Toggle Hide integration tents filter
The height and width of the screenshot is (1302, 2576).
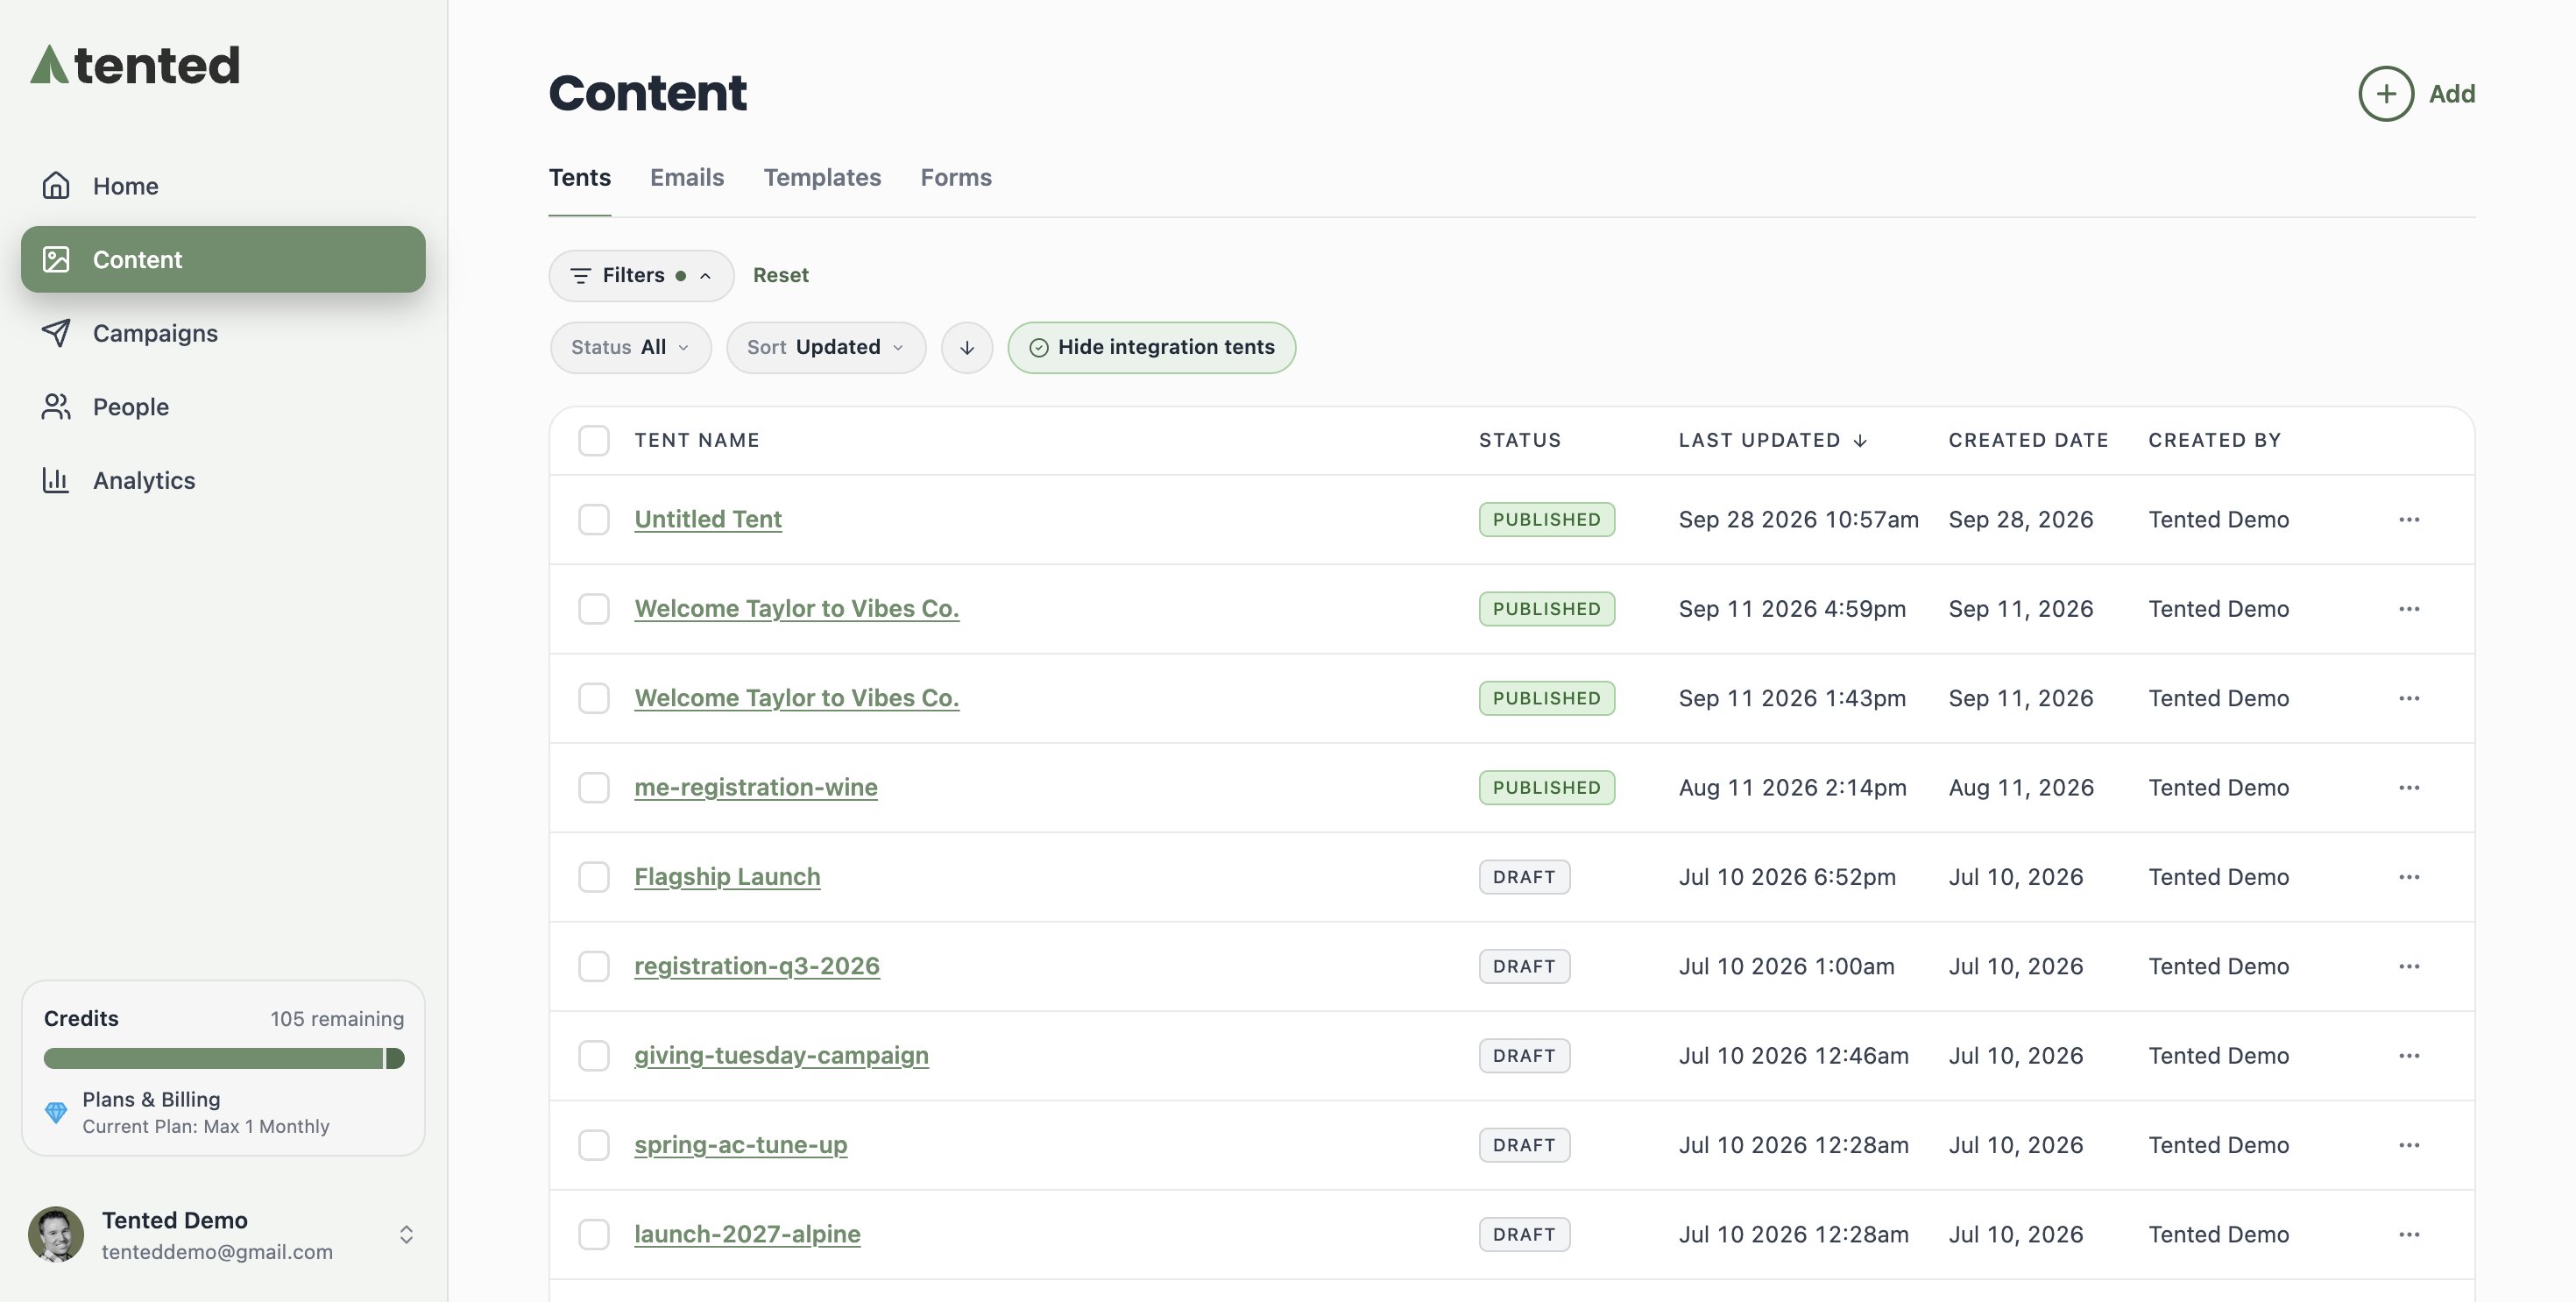coord(1151,347)
